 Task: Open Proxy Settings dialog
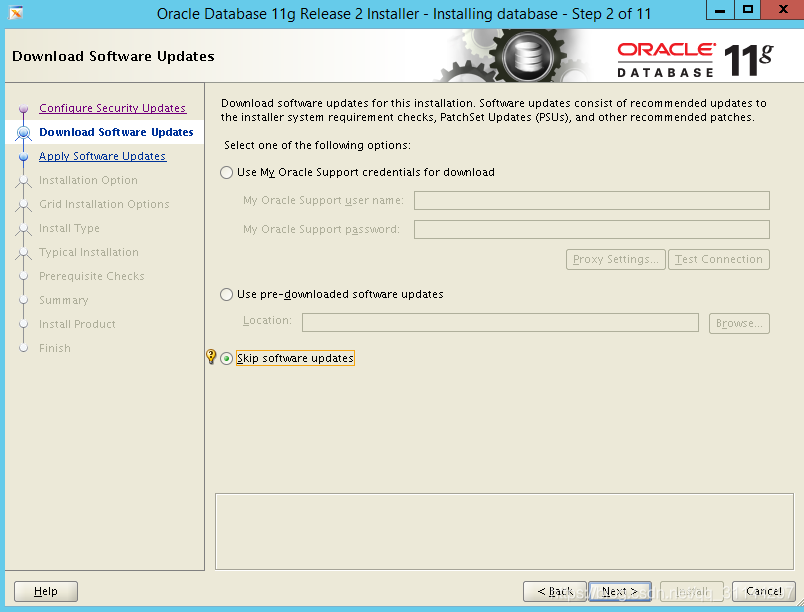[615, 259]
